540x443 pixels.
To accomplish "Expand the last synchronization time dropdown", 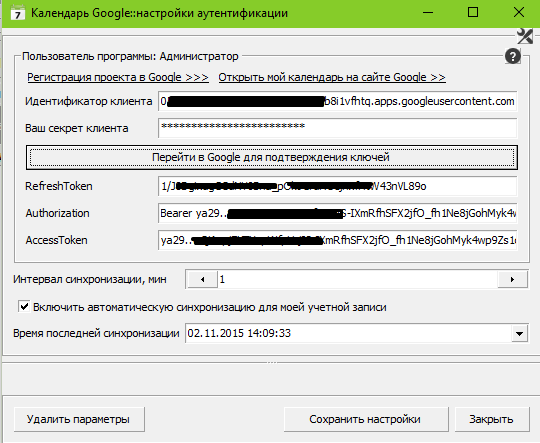I will tap(519, 333).
